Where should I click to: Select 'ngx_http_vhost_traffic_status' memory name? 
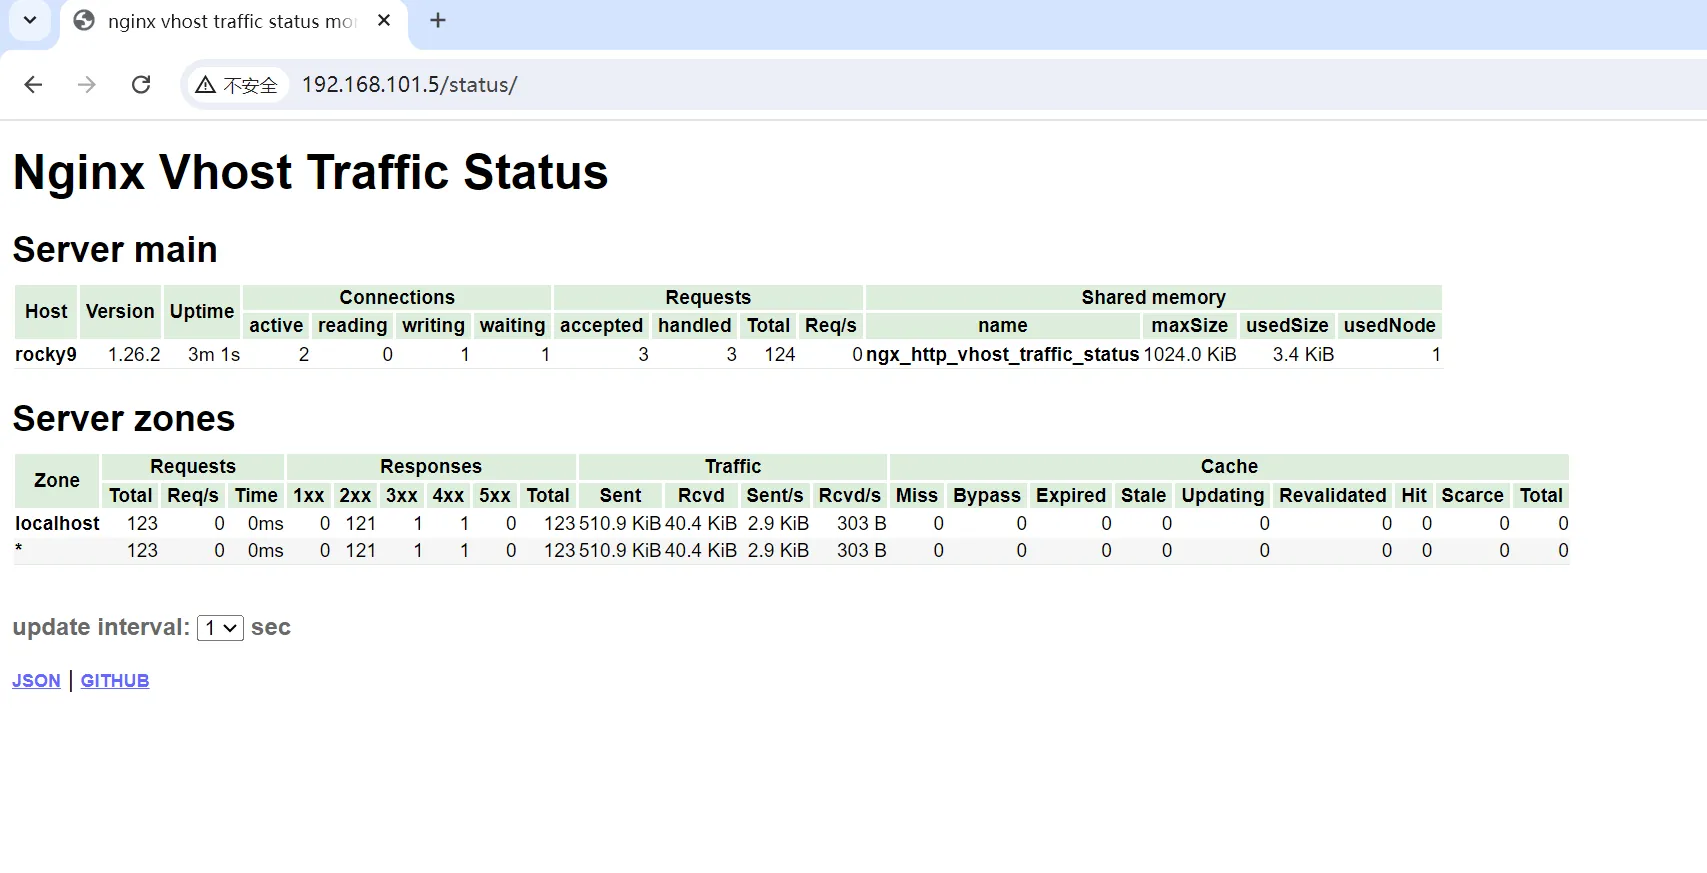(x=1002, y=355)
